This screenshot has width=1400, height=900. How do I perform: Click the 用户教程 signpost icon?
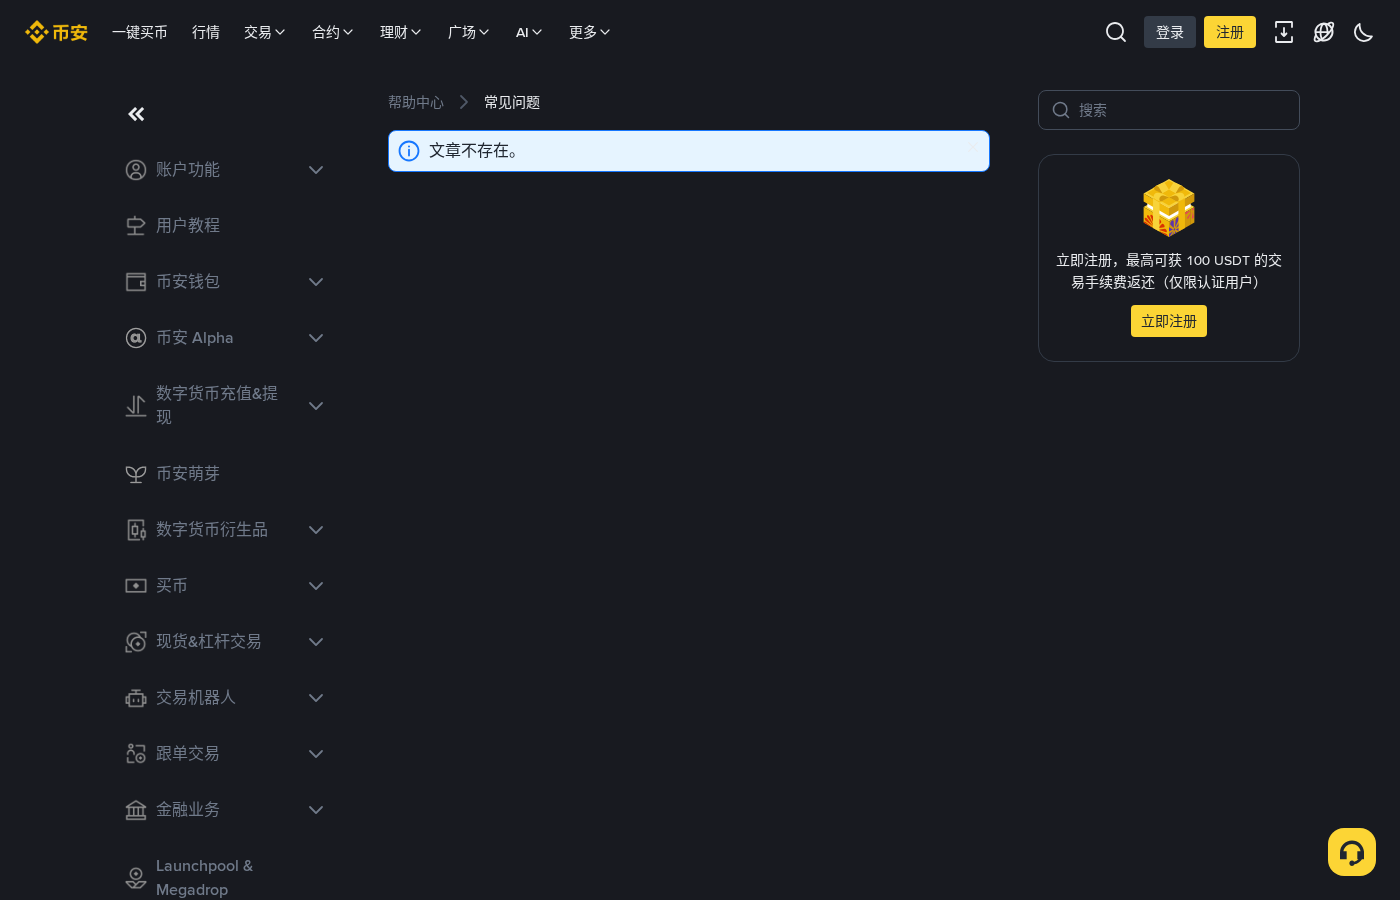point(136,226)
